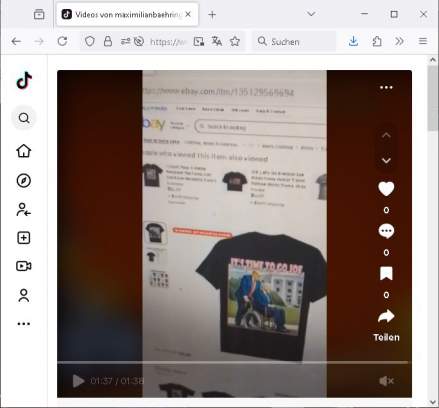
Task: Click the video progress bar
Action: (233, 362)
